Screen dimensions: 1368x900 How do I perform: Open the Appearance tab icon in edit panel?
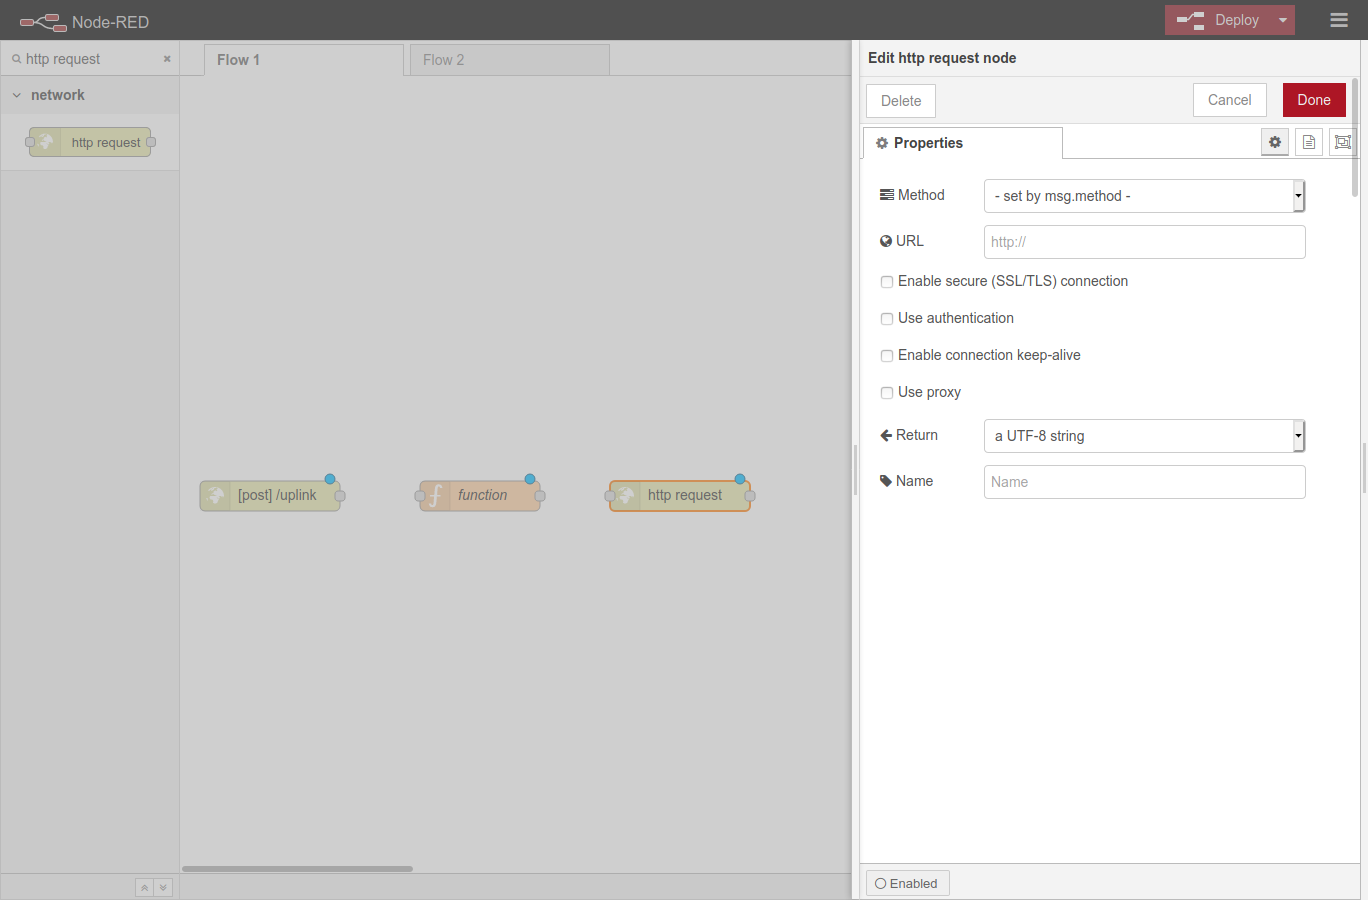1343,141
